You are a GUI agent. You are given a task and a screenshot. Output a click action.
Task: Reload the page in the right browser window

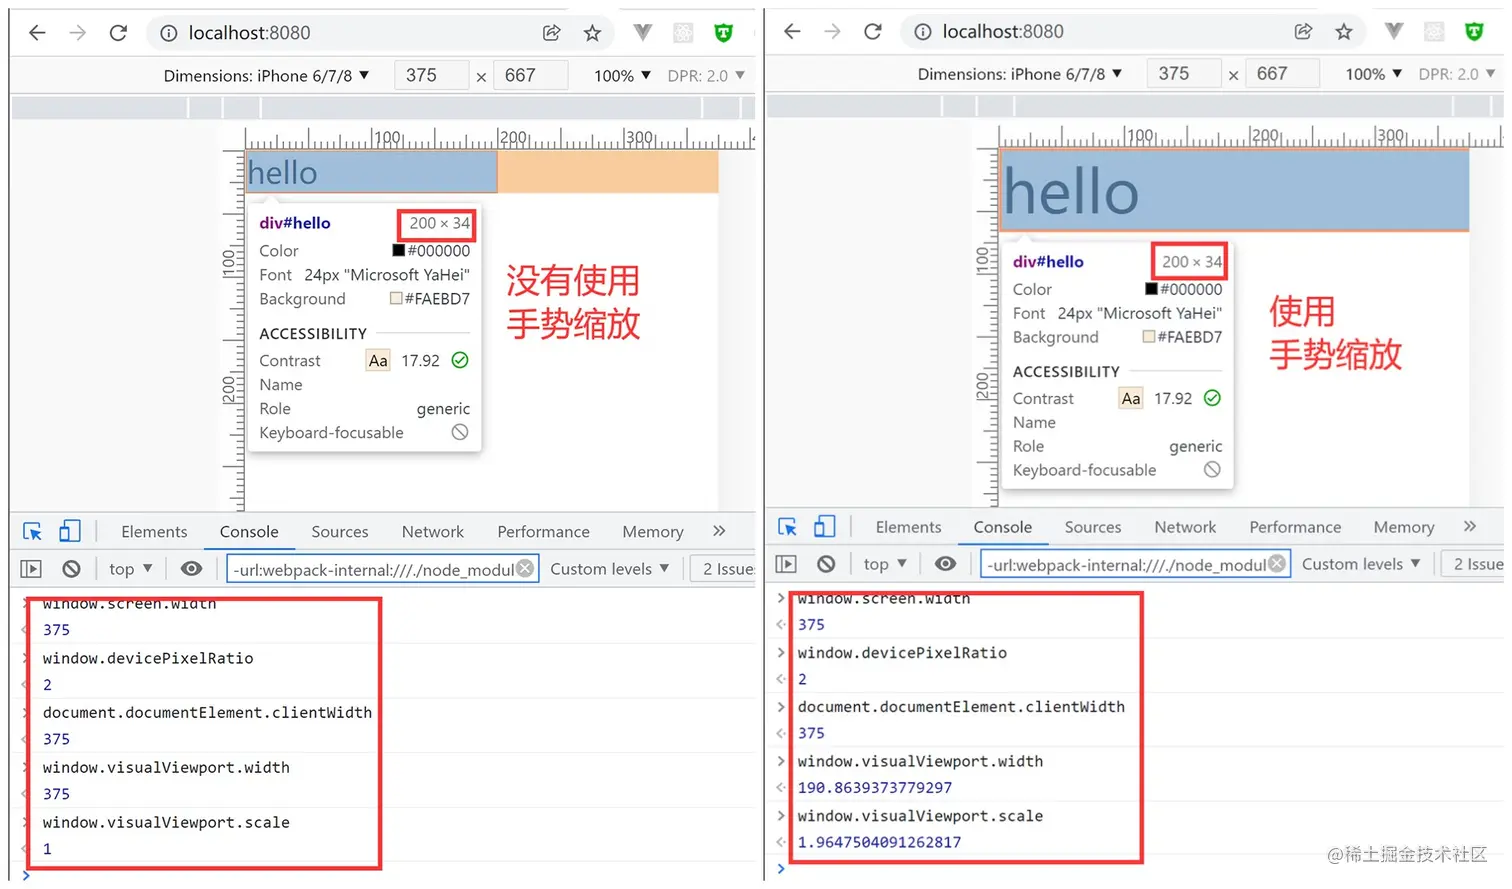(x=873, y=32)
